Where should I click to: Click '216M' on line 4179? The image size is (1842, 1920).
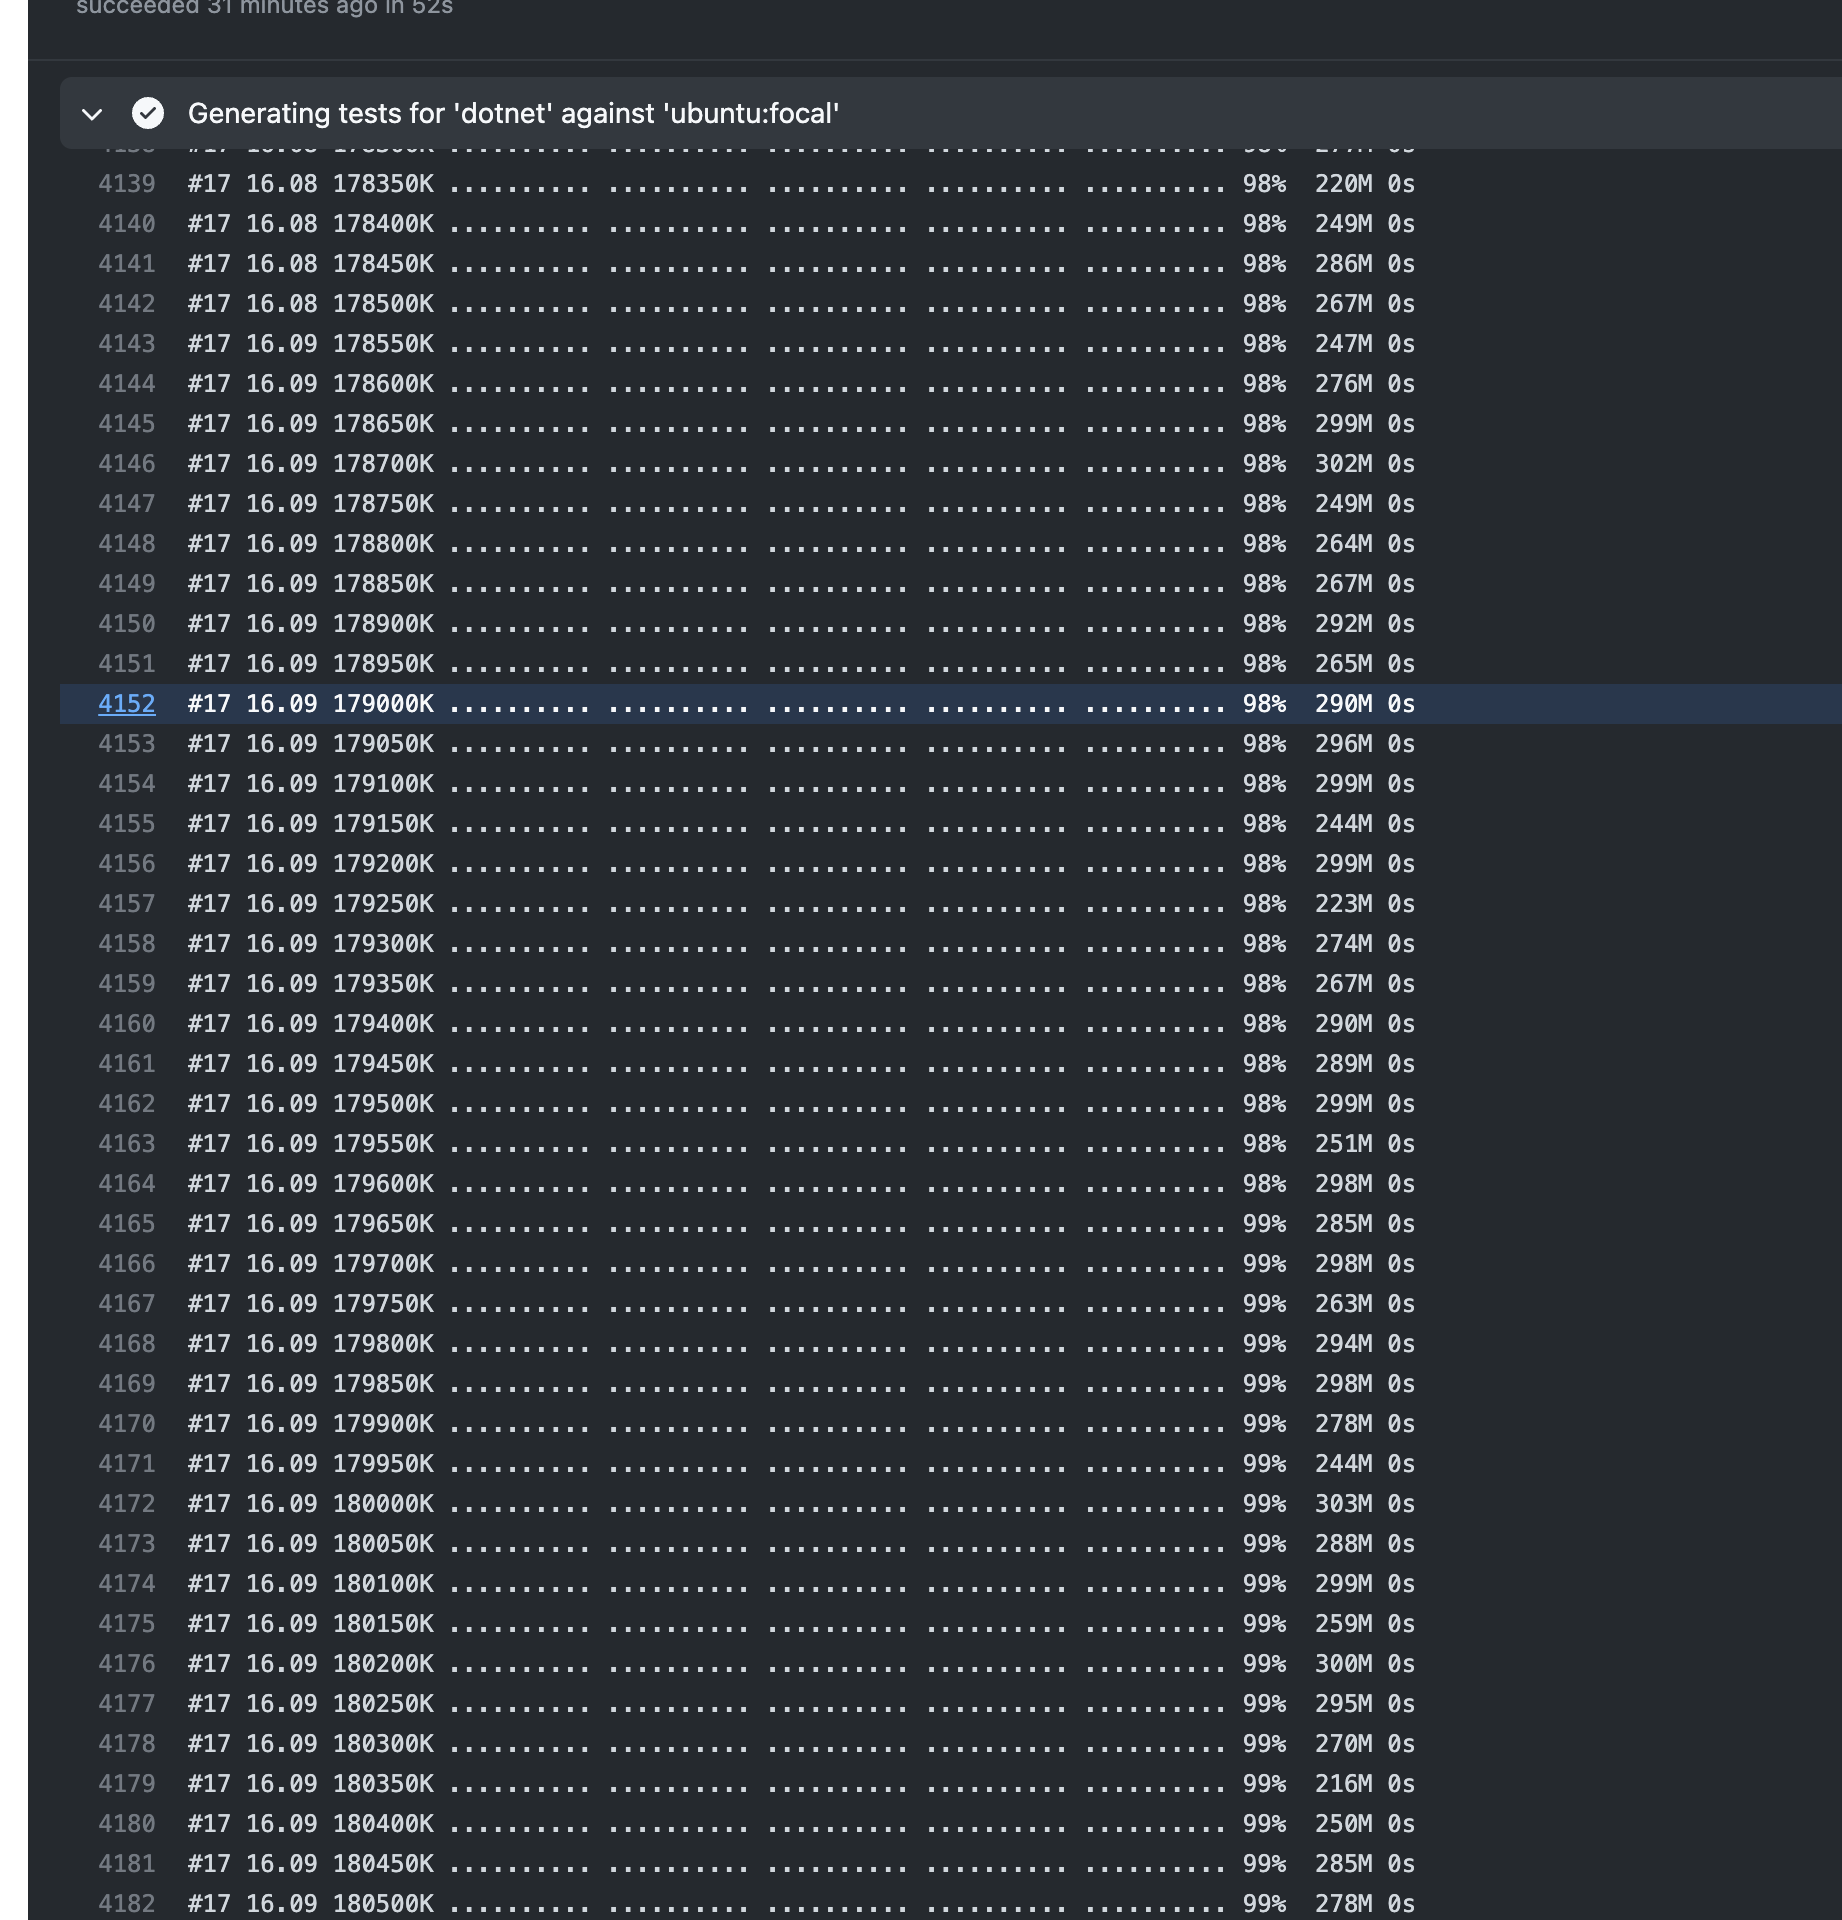(1343, 1784)
